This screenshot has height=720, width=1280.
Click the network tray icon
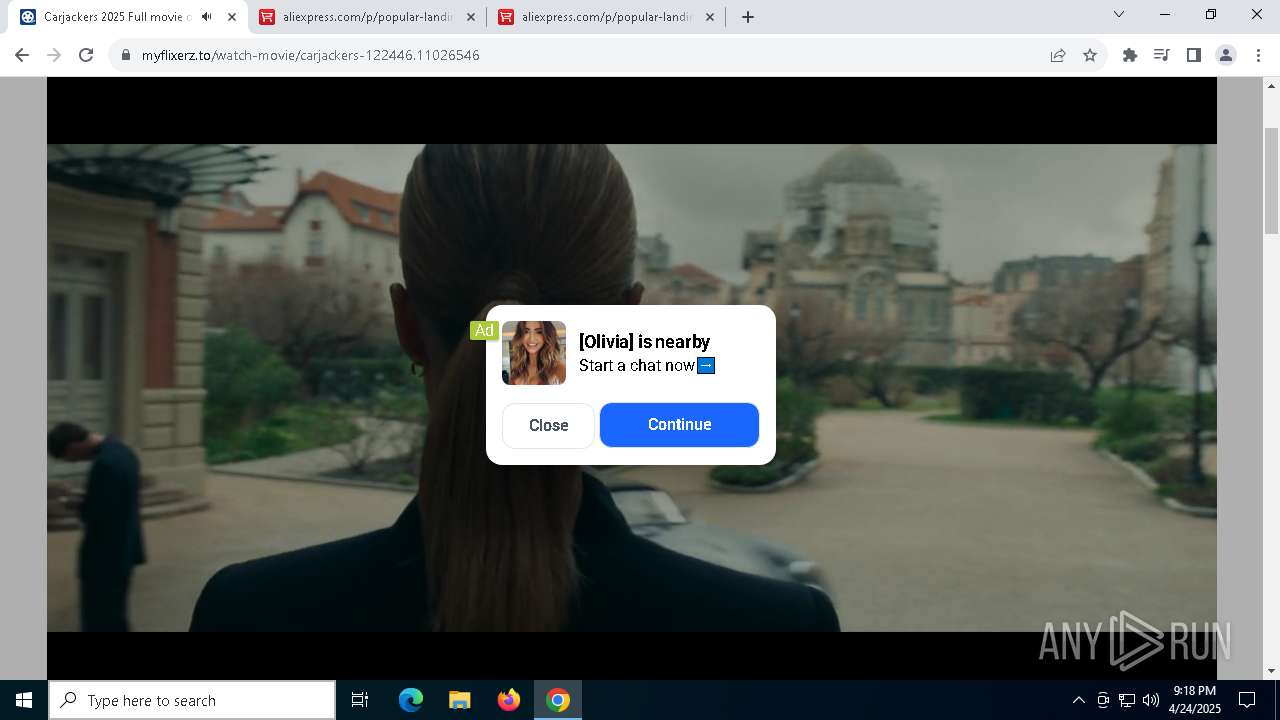[1127, 700]
